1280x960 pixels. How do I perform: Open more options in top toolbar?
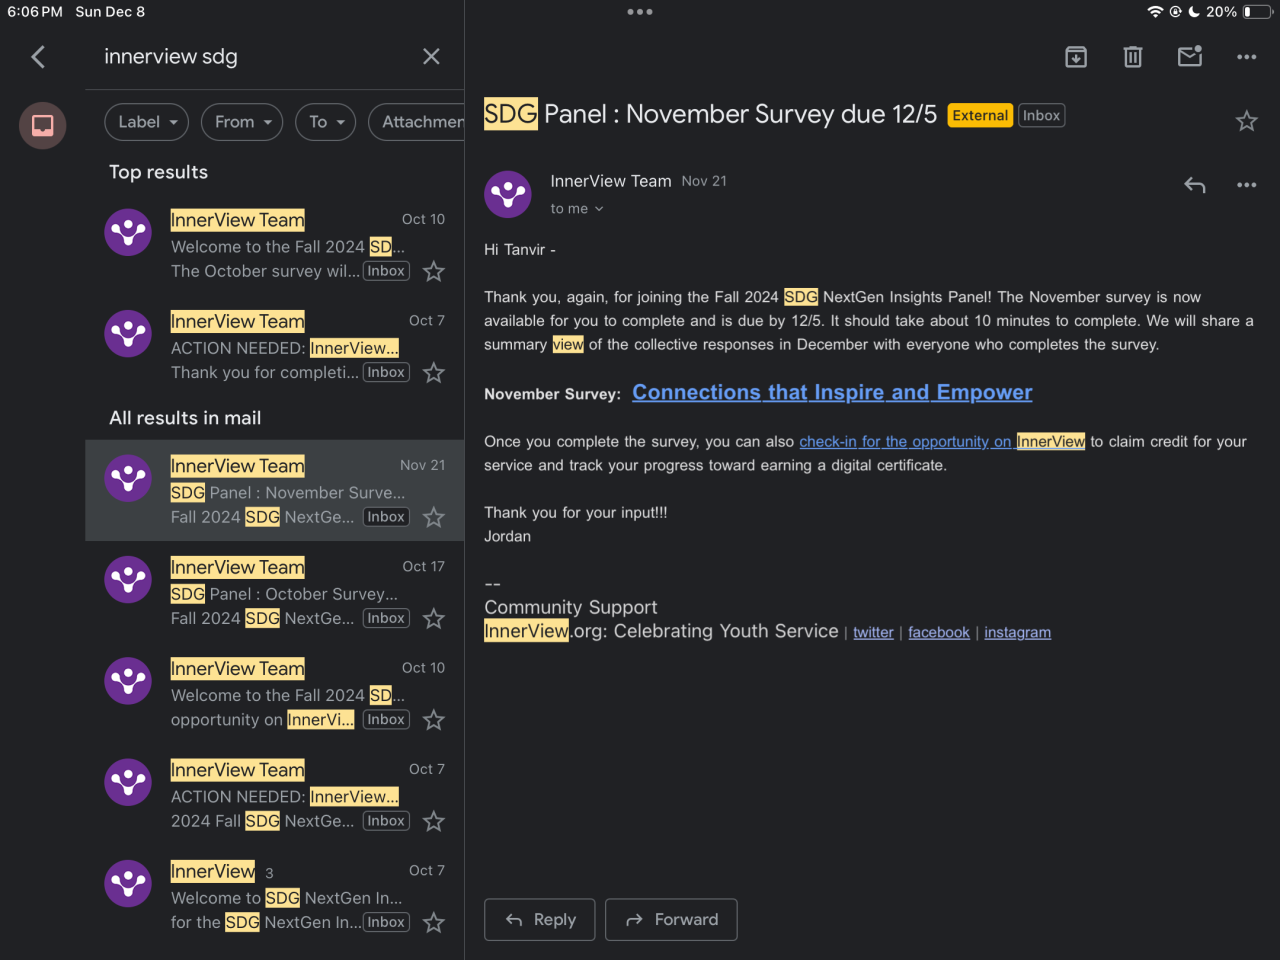coord(1246,57)
